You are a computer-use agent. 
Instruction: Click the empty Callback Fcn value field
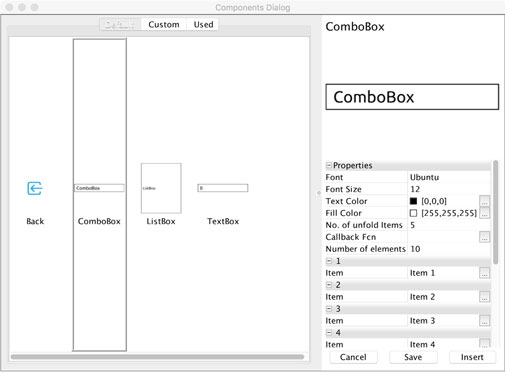(x=443, y=237)
